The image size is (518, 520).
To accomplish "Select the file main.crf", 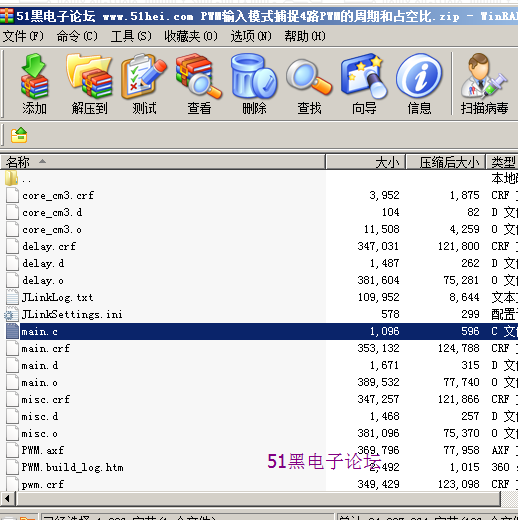I will coord(46,348).
